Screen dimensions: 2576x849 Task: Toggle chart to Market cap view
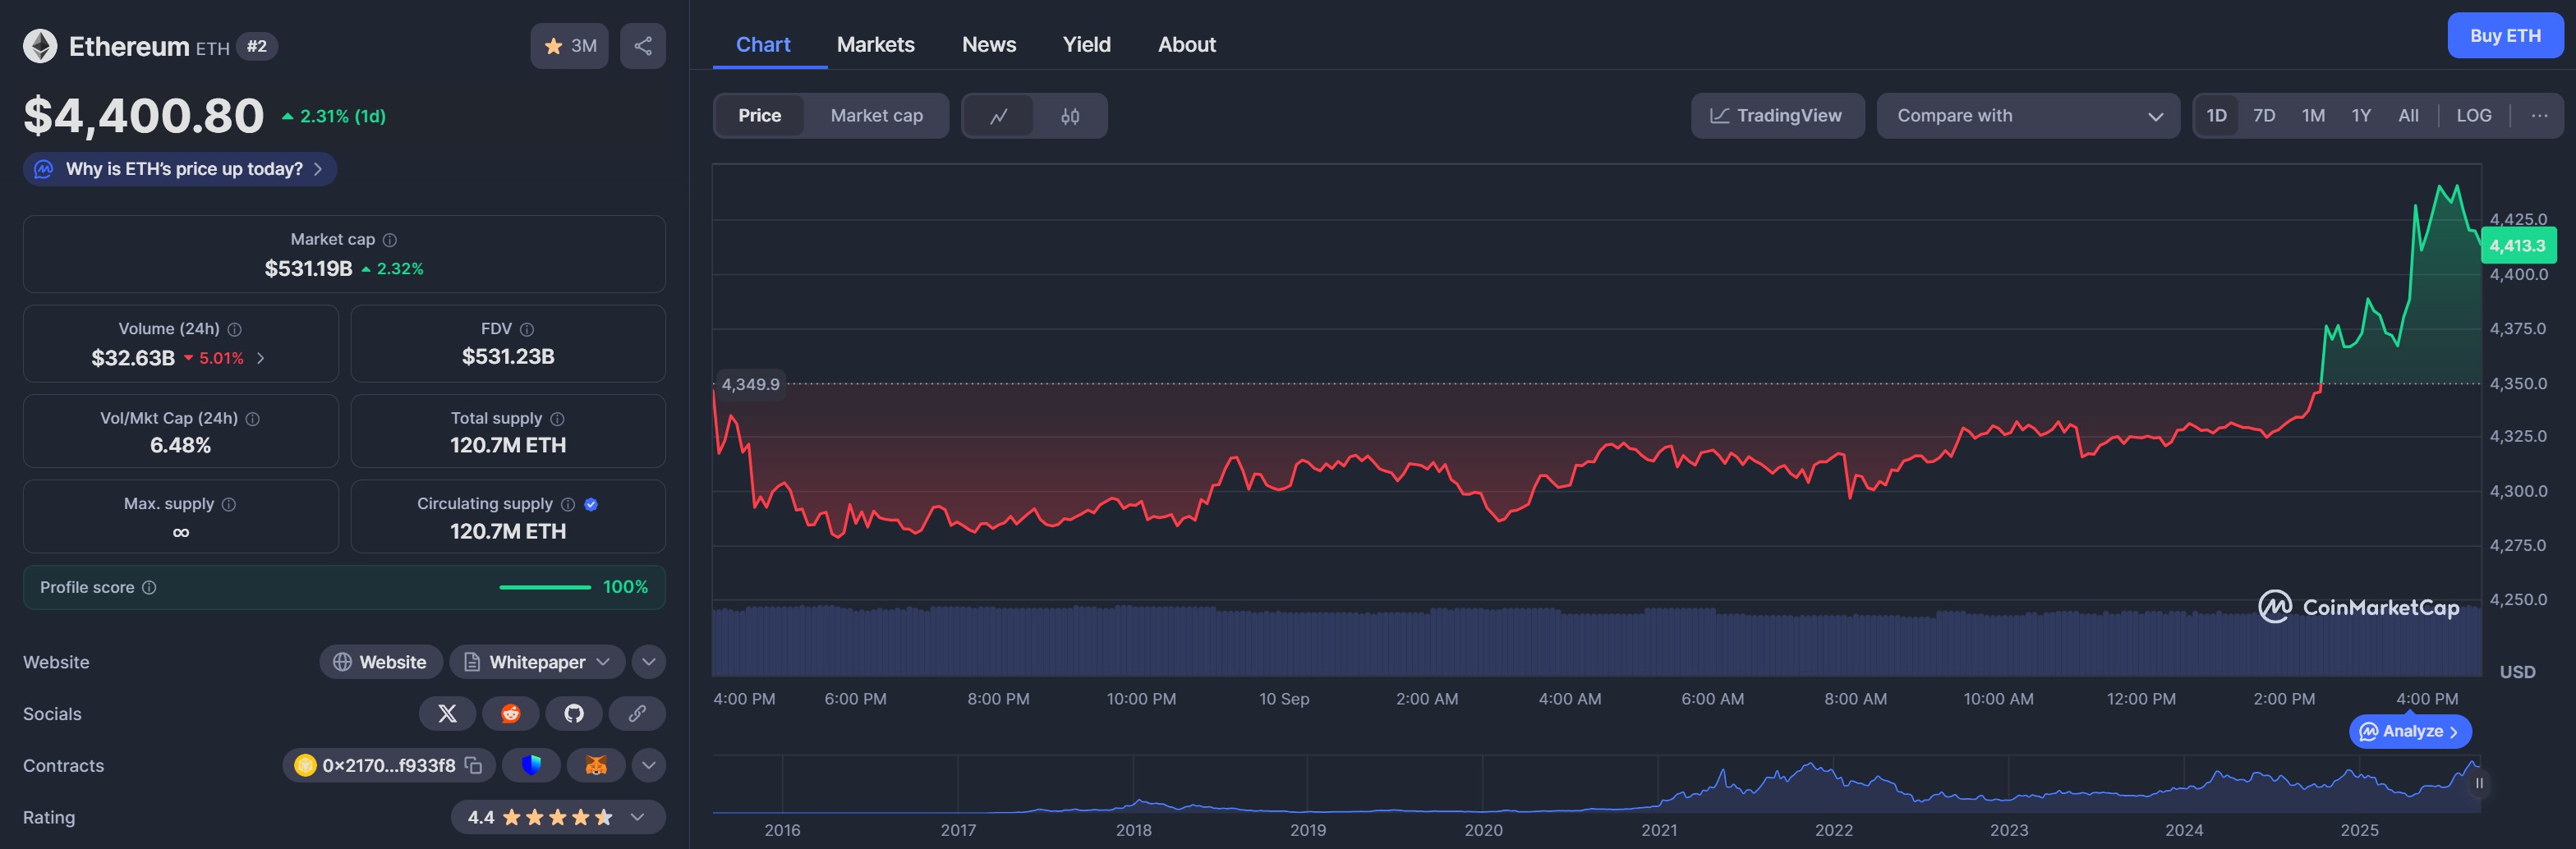[876, 116]
